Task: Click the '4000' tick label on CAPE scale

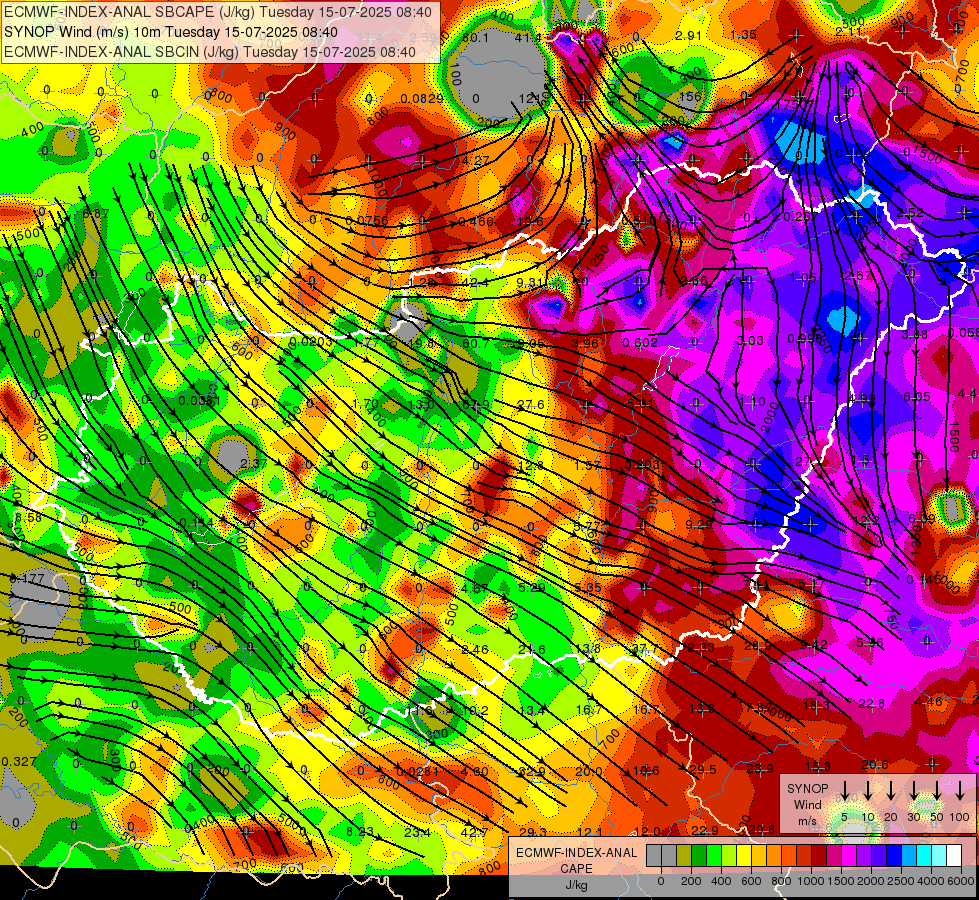Action: pyautogui.click(x=931, y=881)
